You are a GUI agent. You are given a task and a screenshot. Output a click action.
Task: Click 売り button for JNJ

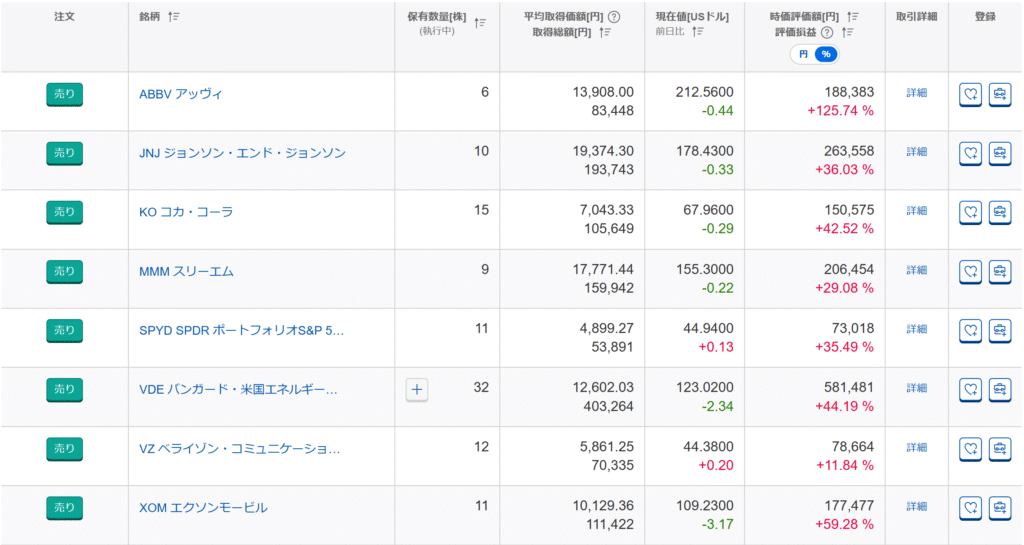pos(64,153)
